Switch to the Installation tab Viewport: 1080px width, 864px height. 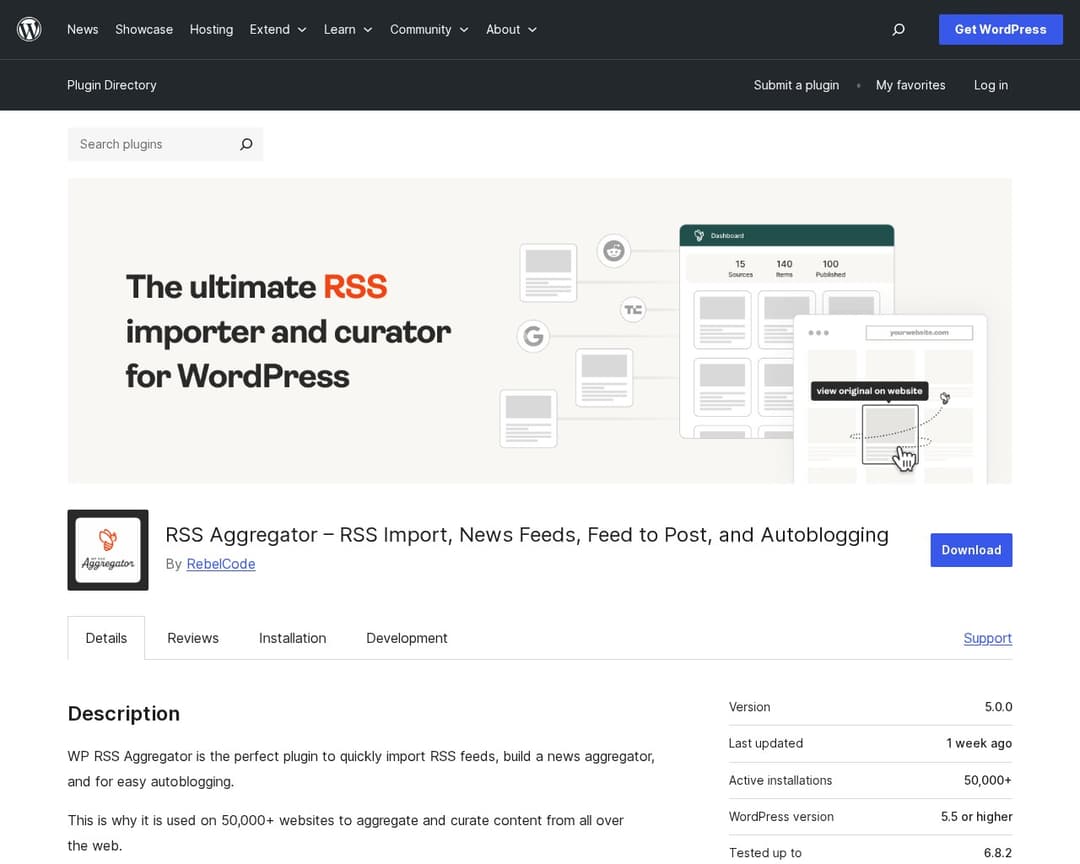pyautogui.click(x=292, y=637)
